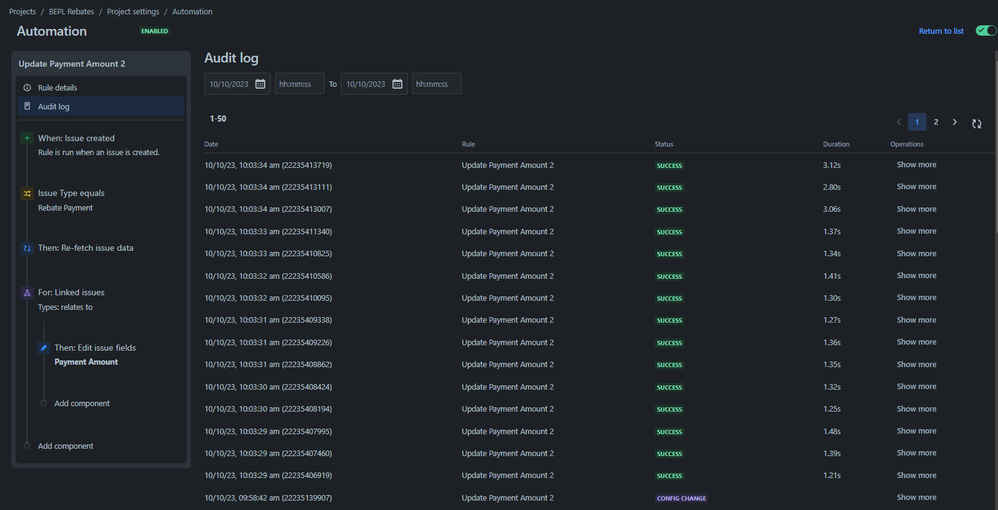Expand Show more for entry 22235413007
The height and width of the screenshot is (510, 998).
click(x=917, y=209)
